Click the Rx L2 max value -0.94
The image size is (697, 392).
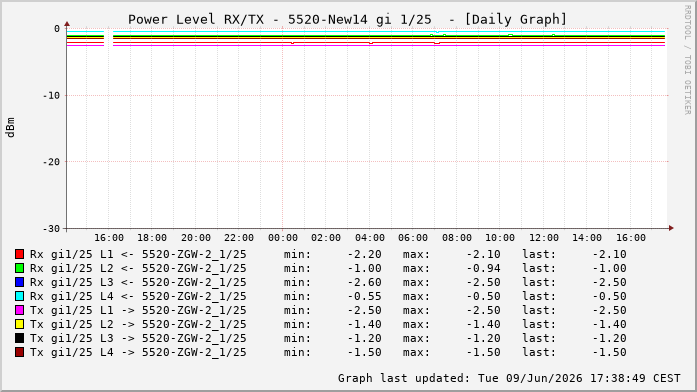[483, 268]
